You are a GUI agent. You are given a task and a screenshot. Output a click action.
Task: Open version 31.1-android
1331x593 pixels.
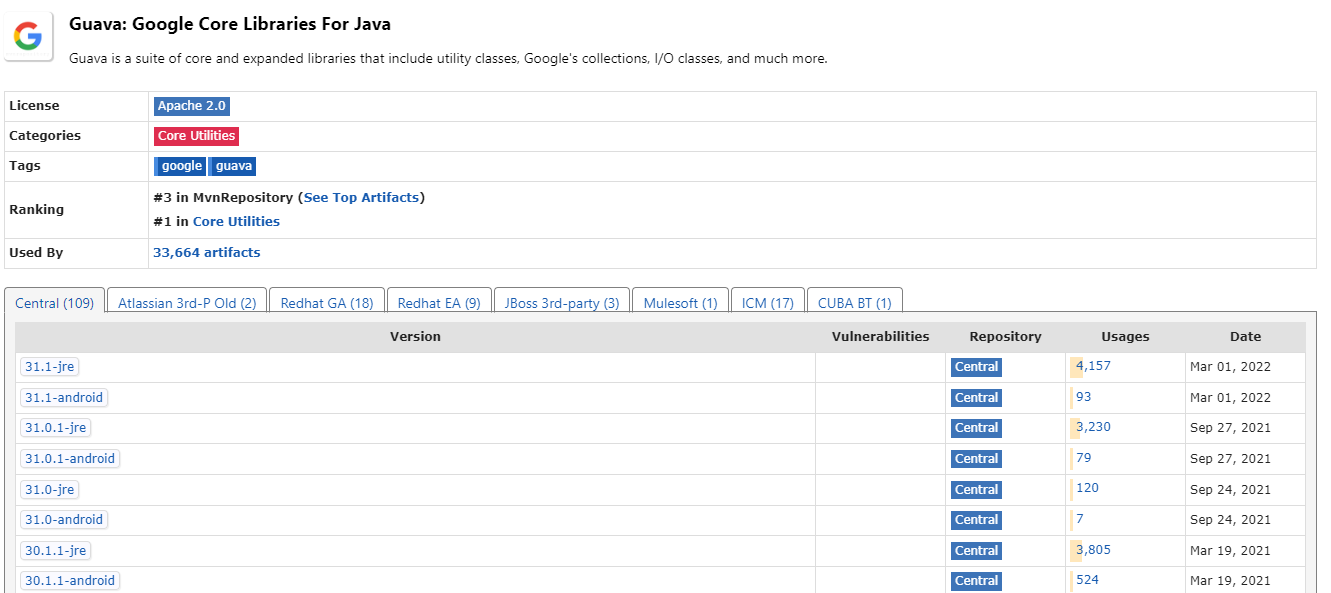pyautogui.click(x=64, y=398)
